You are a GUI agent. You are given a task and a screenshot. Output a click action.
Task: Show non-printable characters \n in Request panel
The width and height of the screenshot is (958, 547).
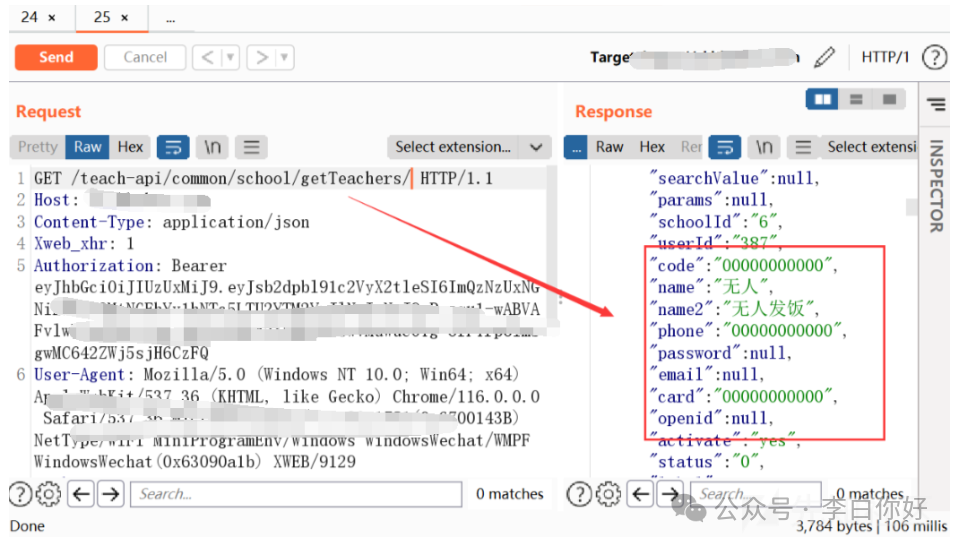coord(213,147)
